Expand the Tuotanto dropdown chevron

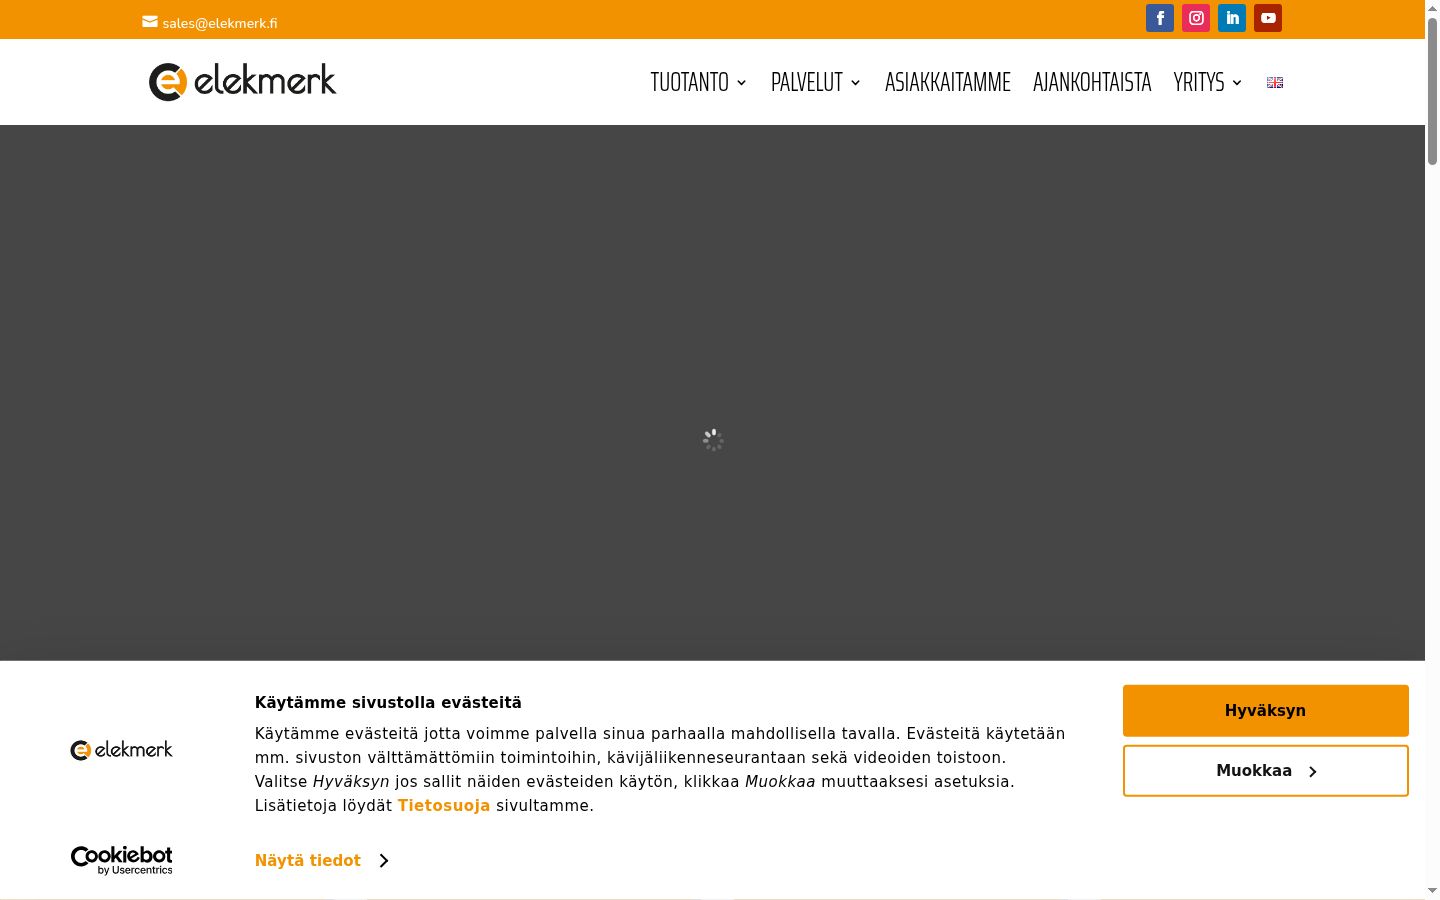tap(742, 83)
